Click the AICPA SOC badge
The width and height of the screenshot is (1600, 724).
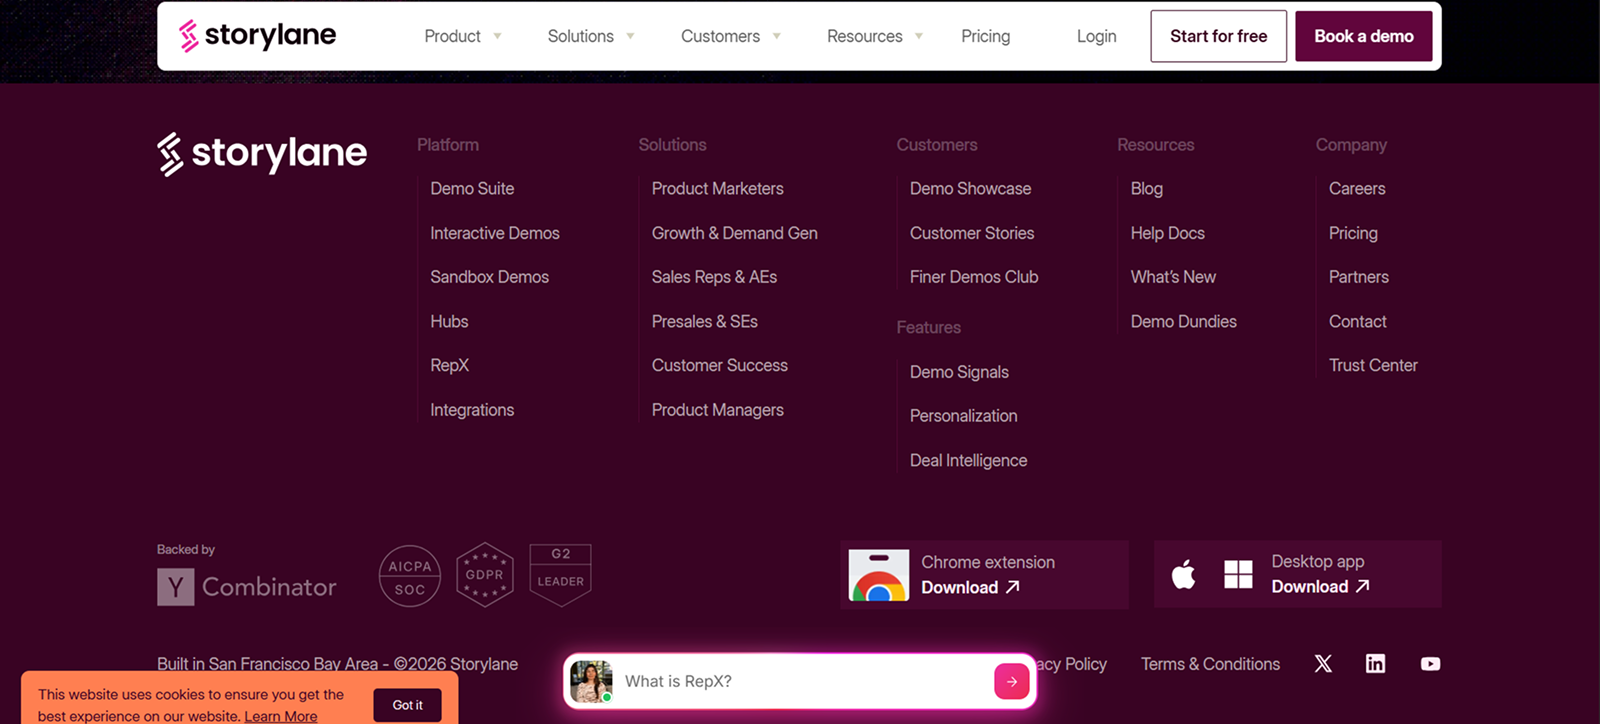click(x=410, y=576)
